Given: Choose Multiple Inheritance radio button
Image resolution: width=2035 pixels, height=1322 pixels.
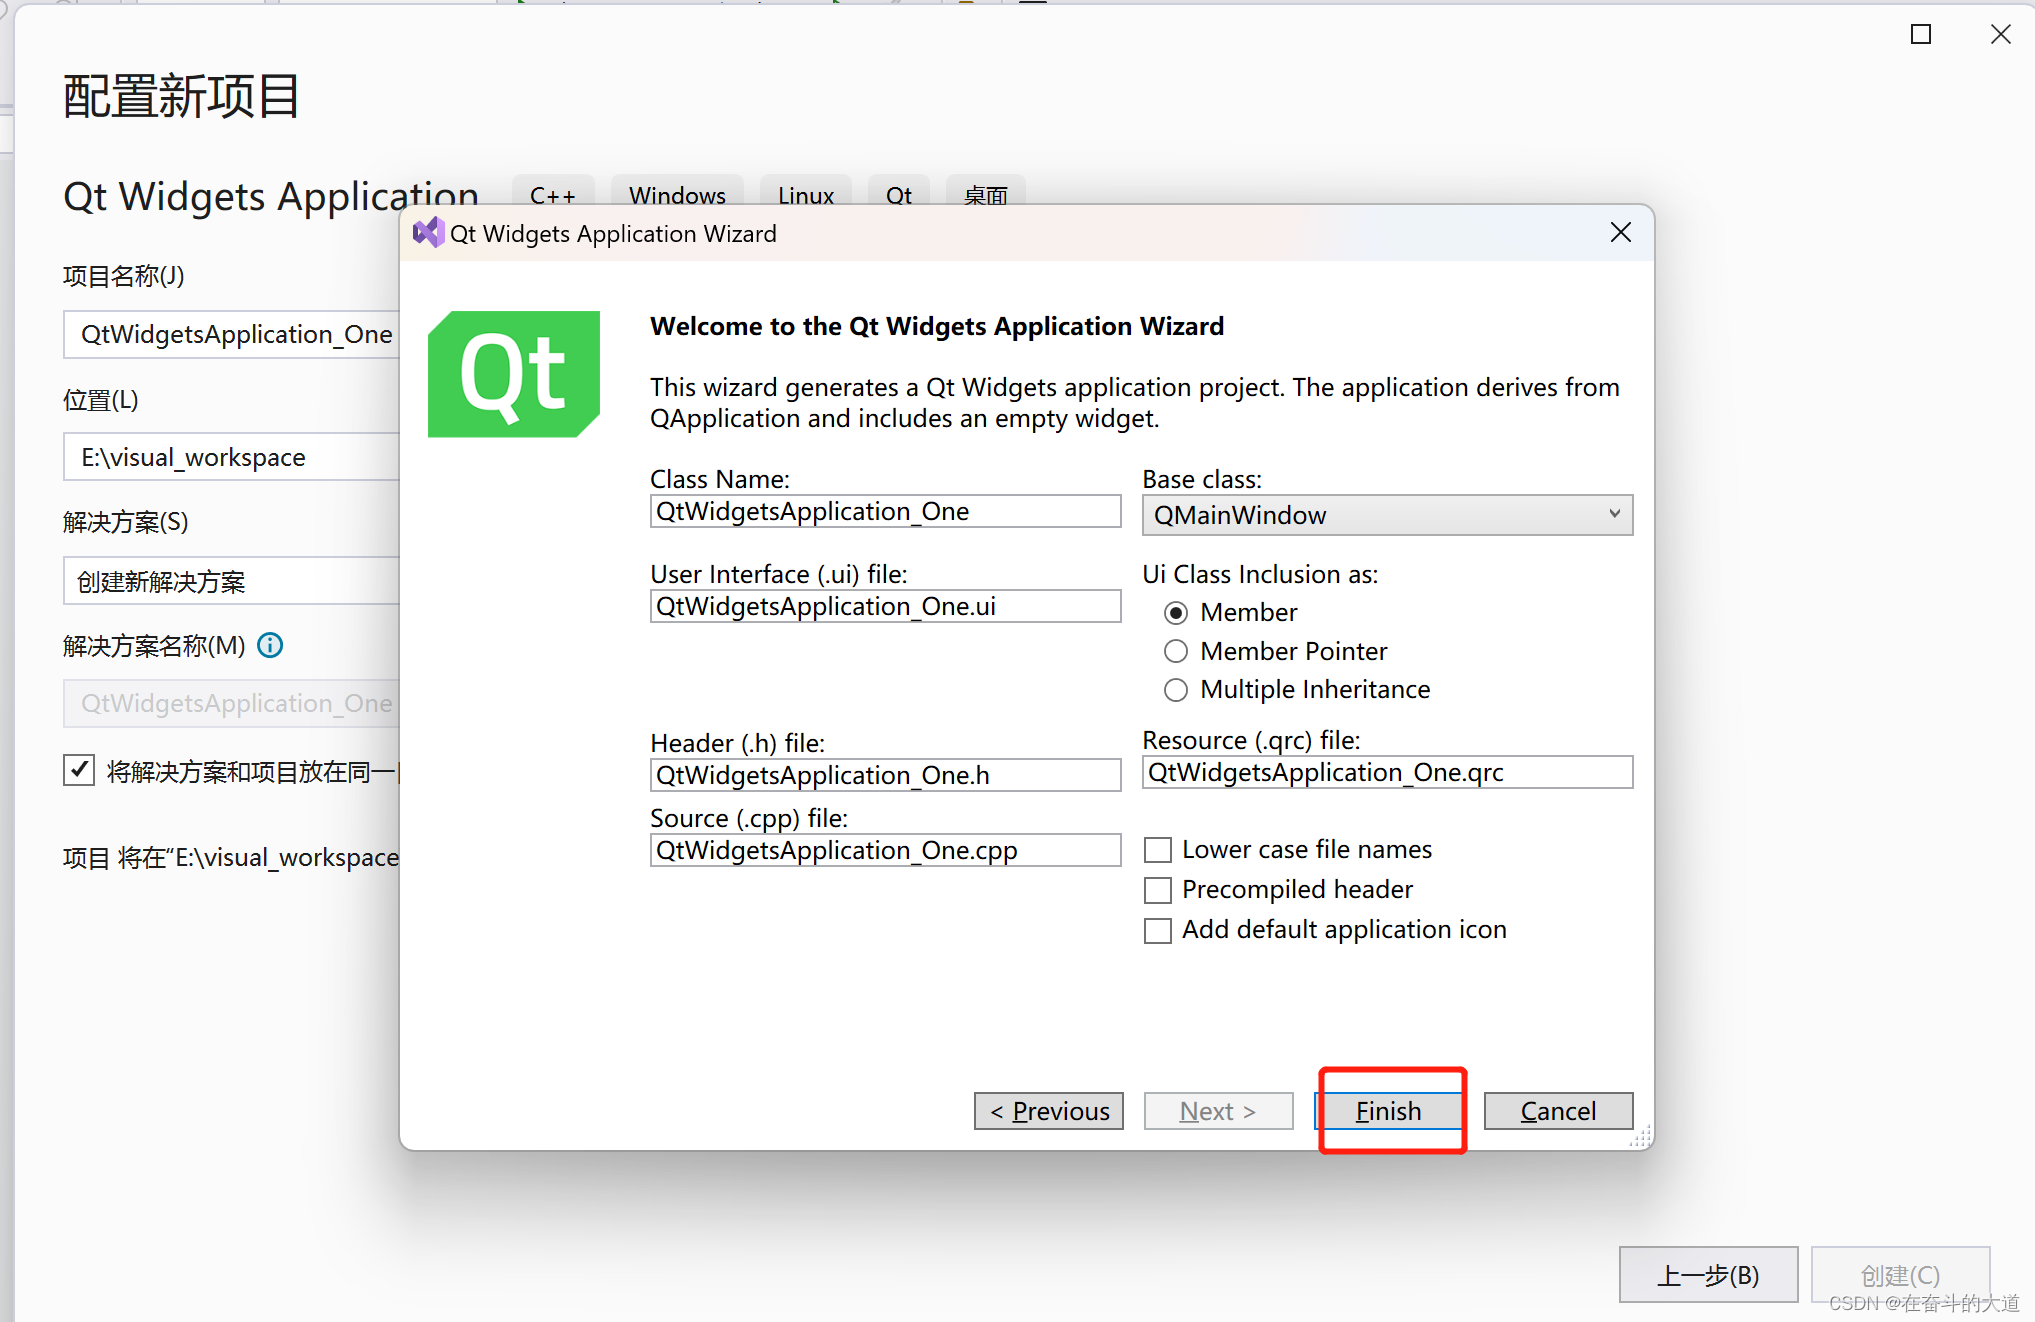Looking at the screenshot, I should click(x=1176, y=690).
